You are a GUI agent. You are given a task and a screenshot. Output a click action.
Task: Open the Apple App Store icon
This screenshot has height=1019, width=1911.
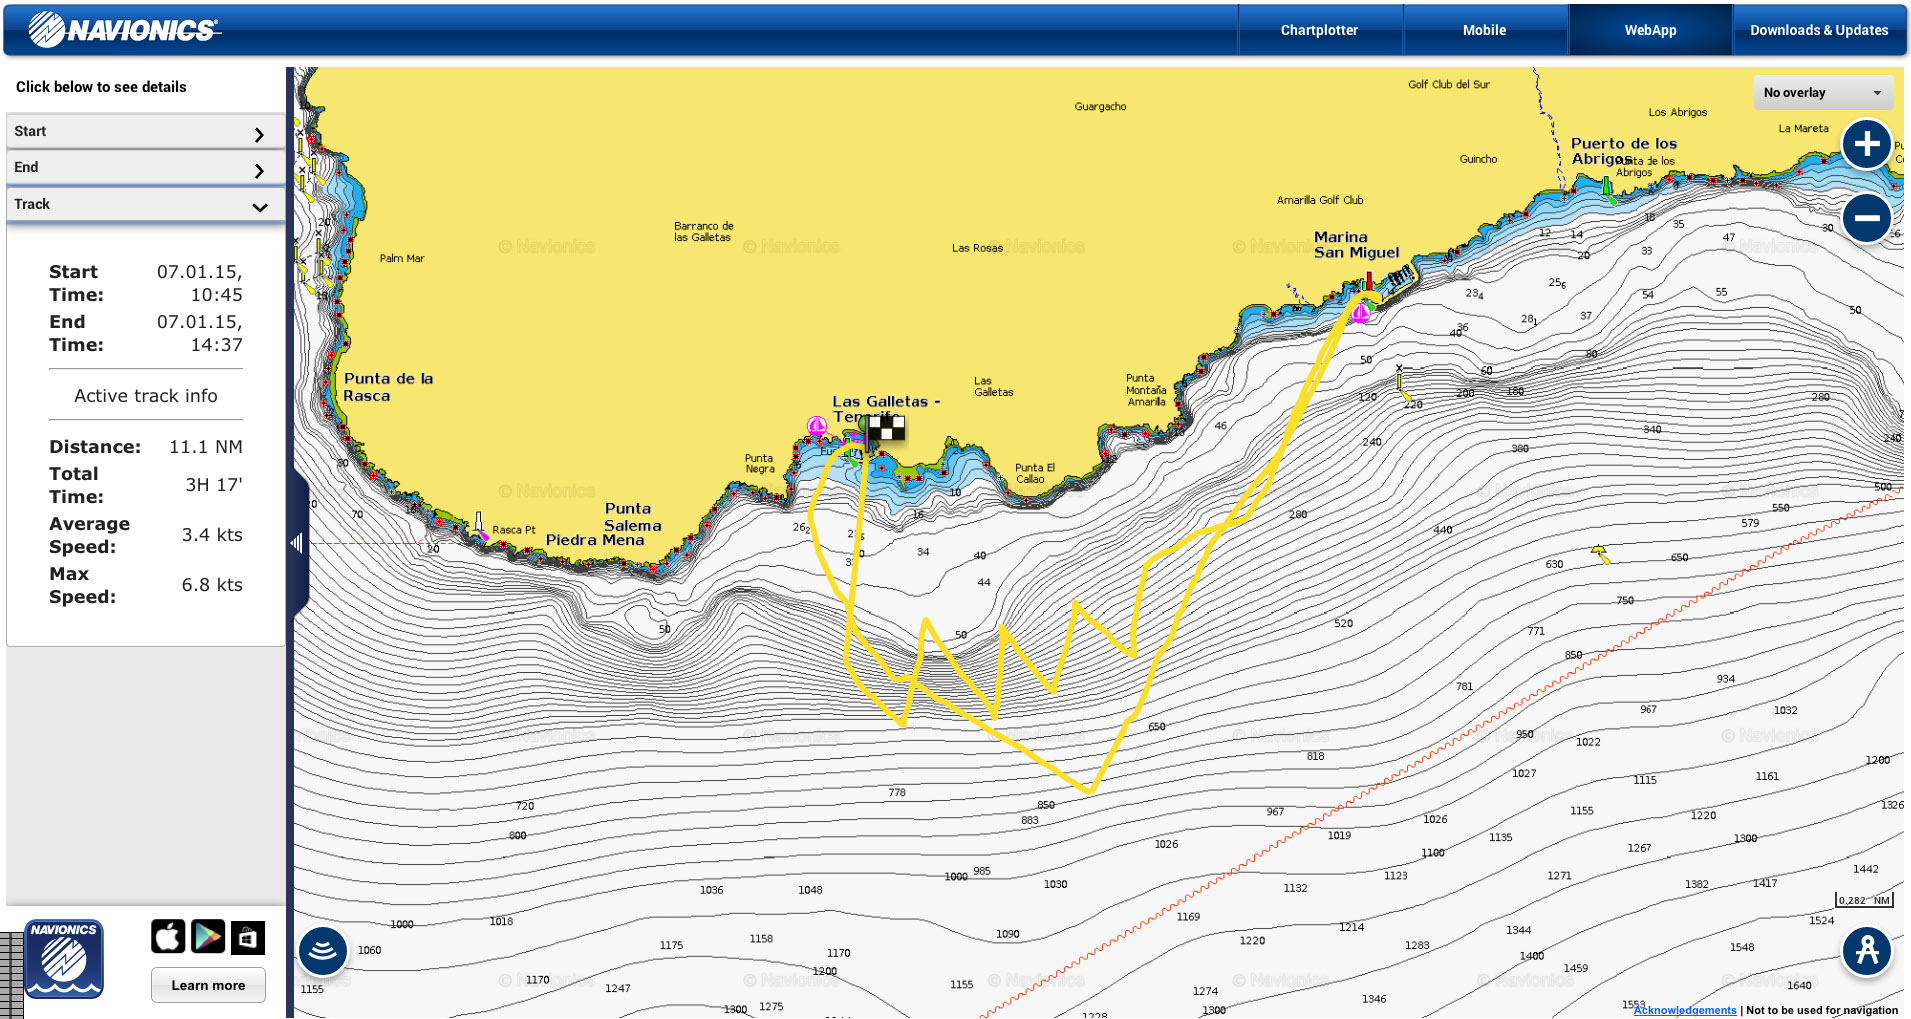coord(168,937)
